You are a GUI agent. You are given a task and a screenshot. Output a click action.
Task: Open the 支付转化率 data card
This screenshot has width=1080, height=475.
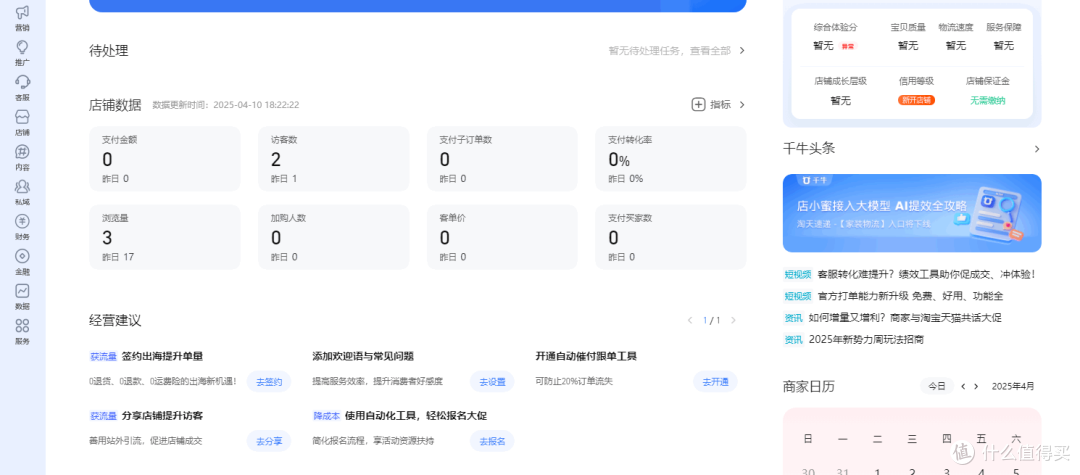[671, 158]
